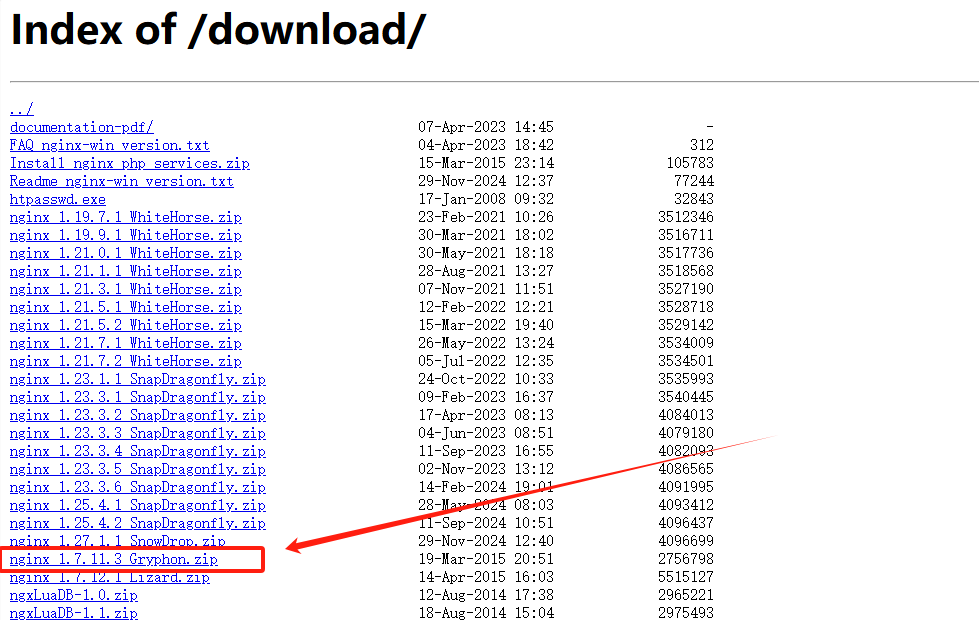Download nginx 1.25.4.2 SnapDragonfly.zip
This screenshot has height=620, width=979.
tap(138, 524)
